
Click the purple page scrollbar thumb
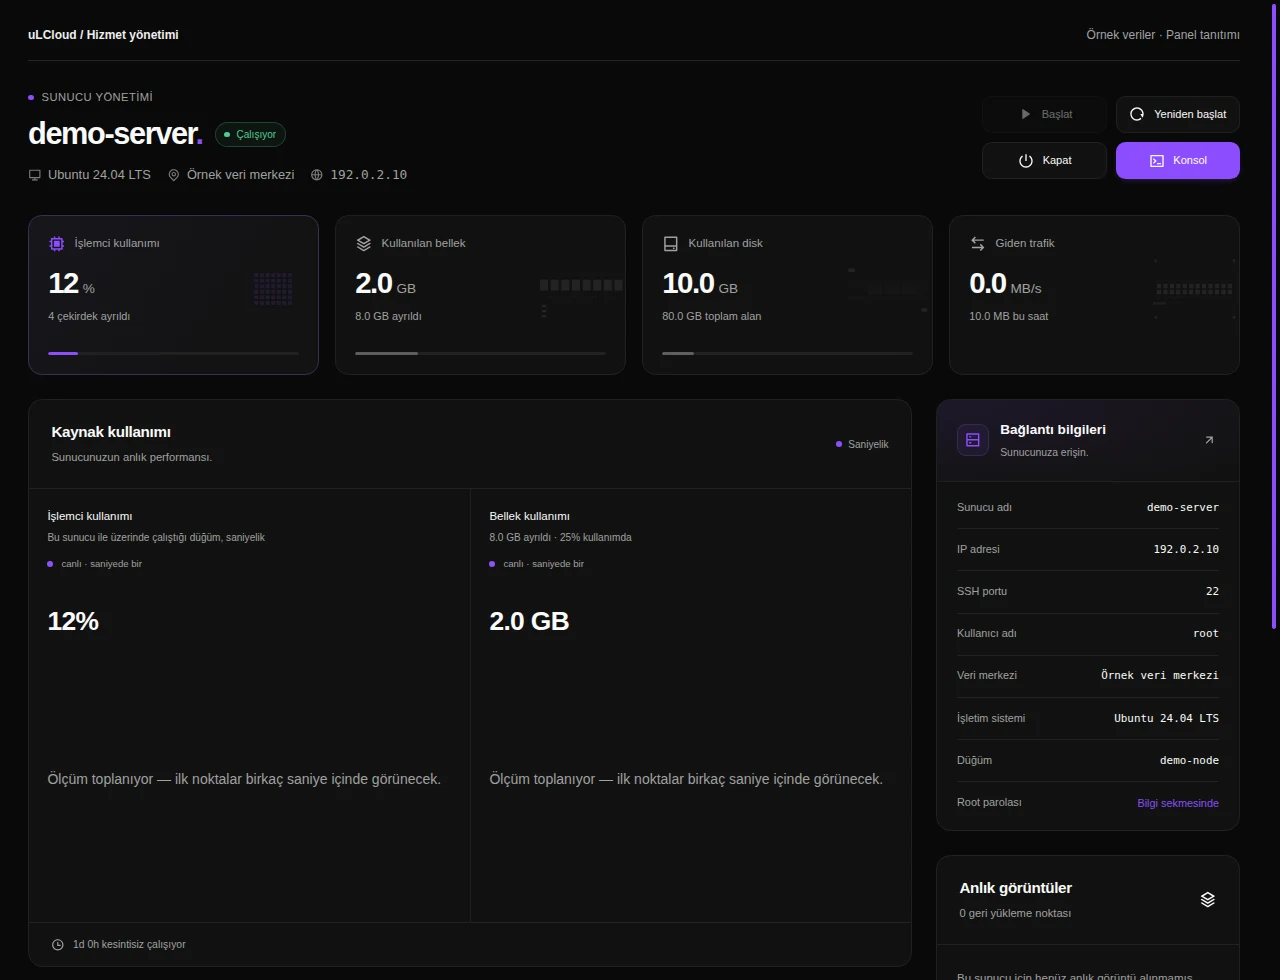click(1274, 315)
